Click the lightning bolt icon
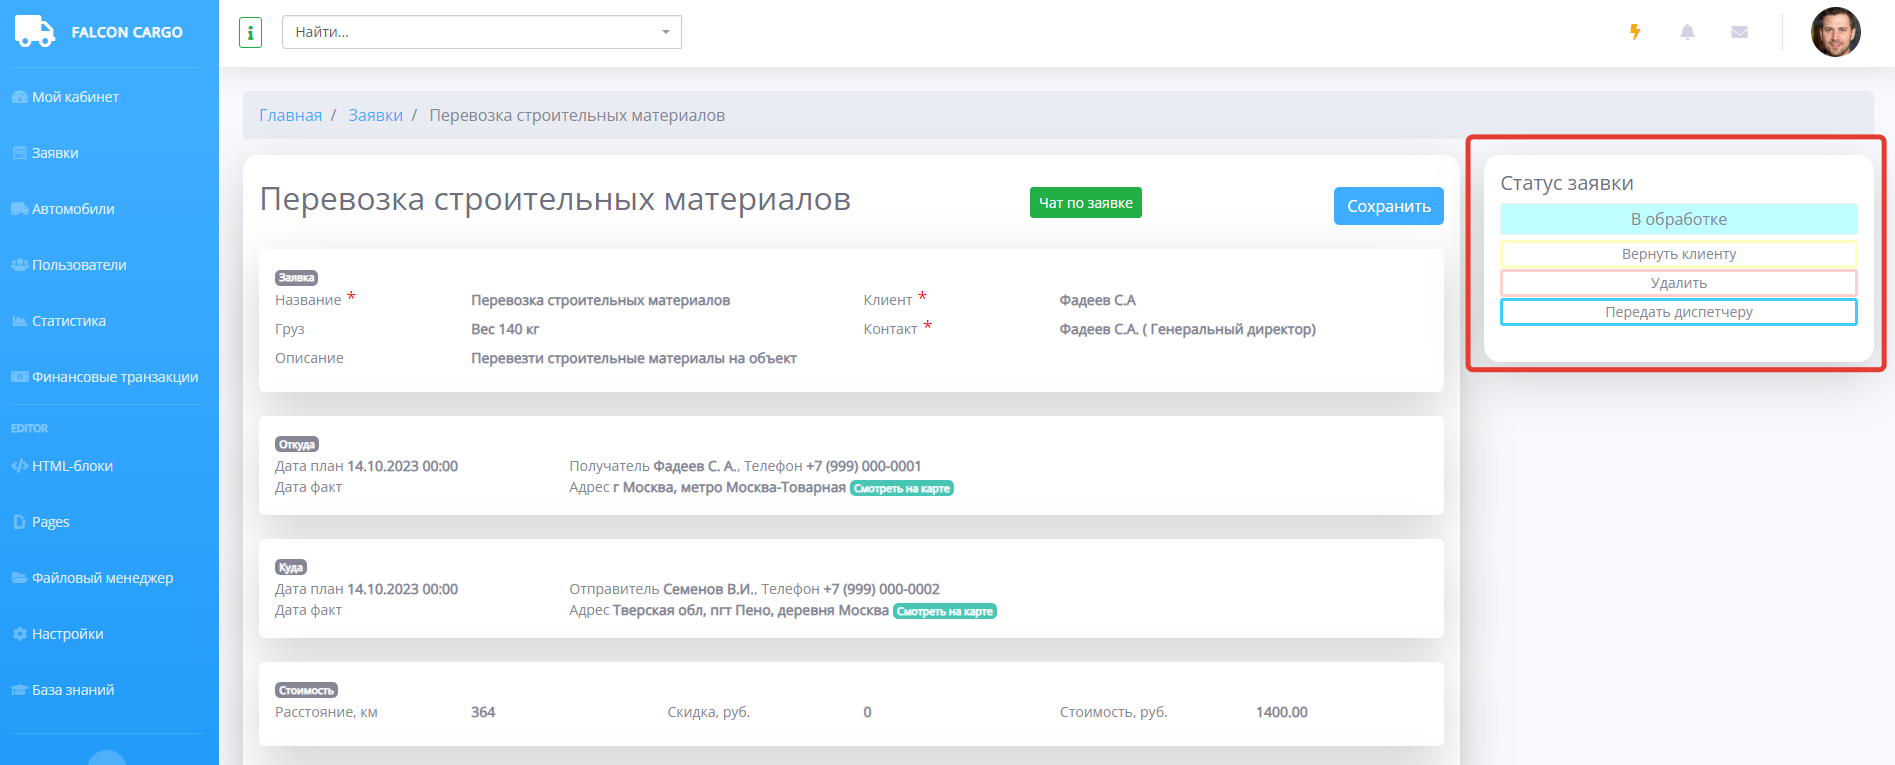Viewport: 1895px width, 765px height. pos(1635,32)
